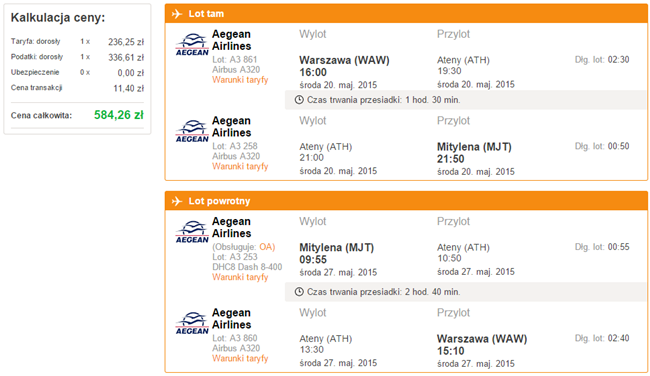Click the Mitylena (MJT) 21:50 arrival
650x376 pixels.
[x=474, y=153]
